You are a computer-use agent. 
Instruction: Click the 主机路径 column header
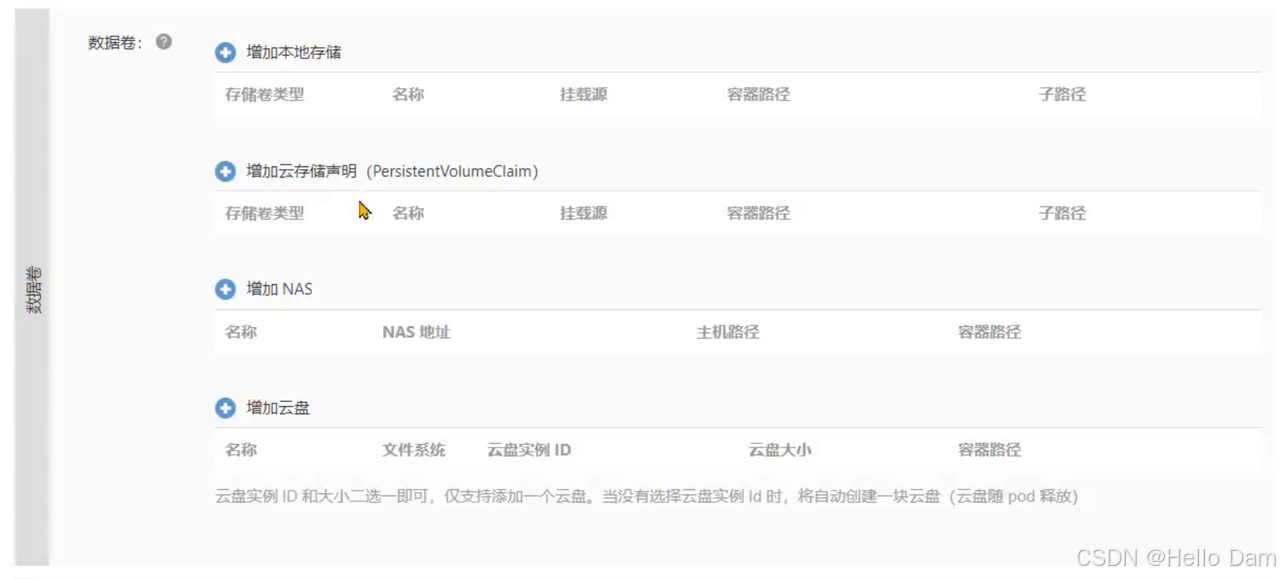pyautogui.click(x=727, y=332)
